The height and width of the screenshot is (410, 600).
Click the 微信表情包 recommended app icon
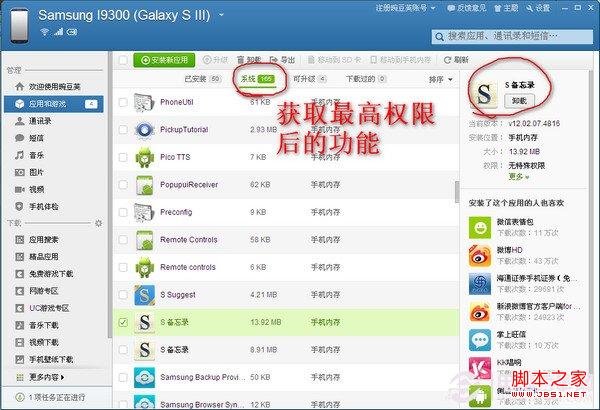click(480, 228)
